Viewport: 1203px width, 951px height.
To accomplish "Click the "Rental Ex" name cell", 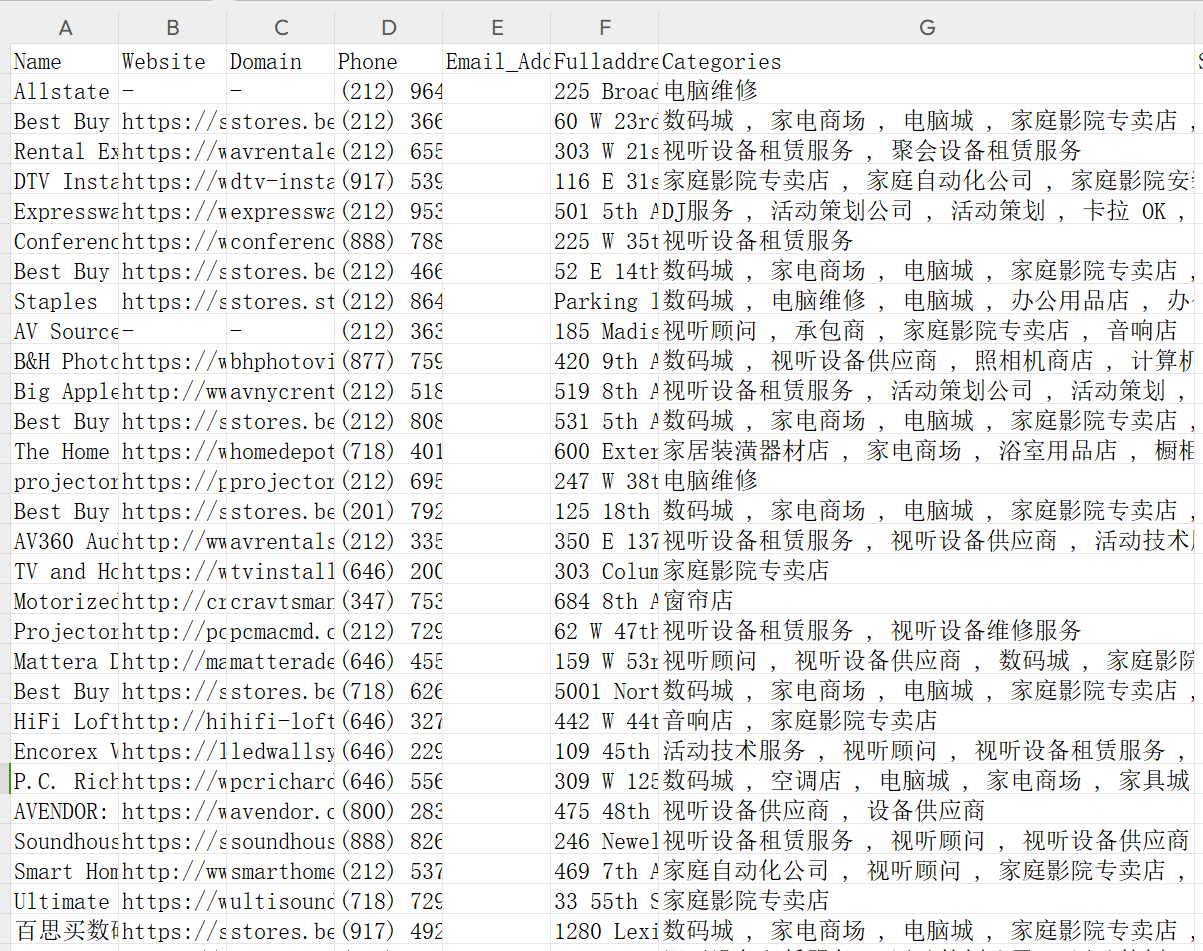I will [65, 151].
